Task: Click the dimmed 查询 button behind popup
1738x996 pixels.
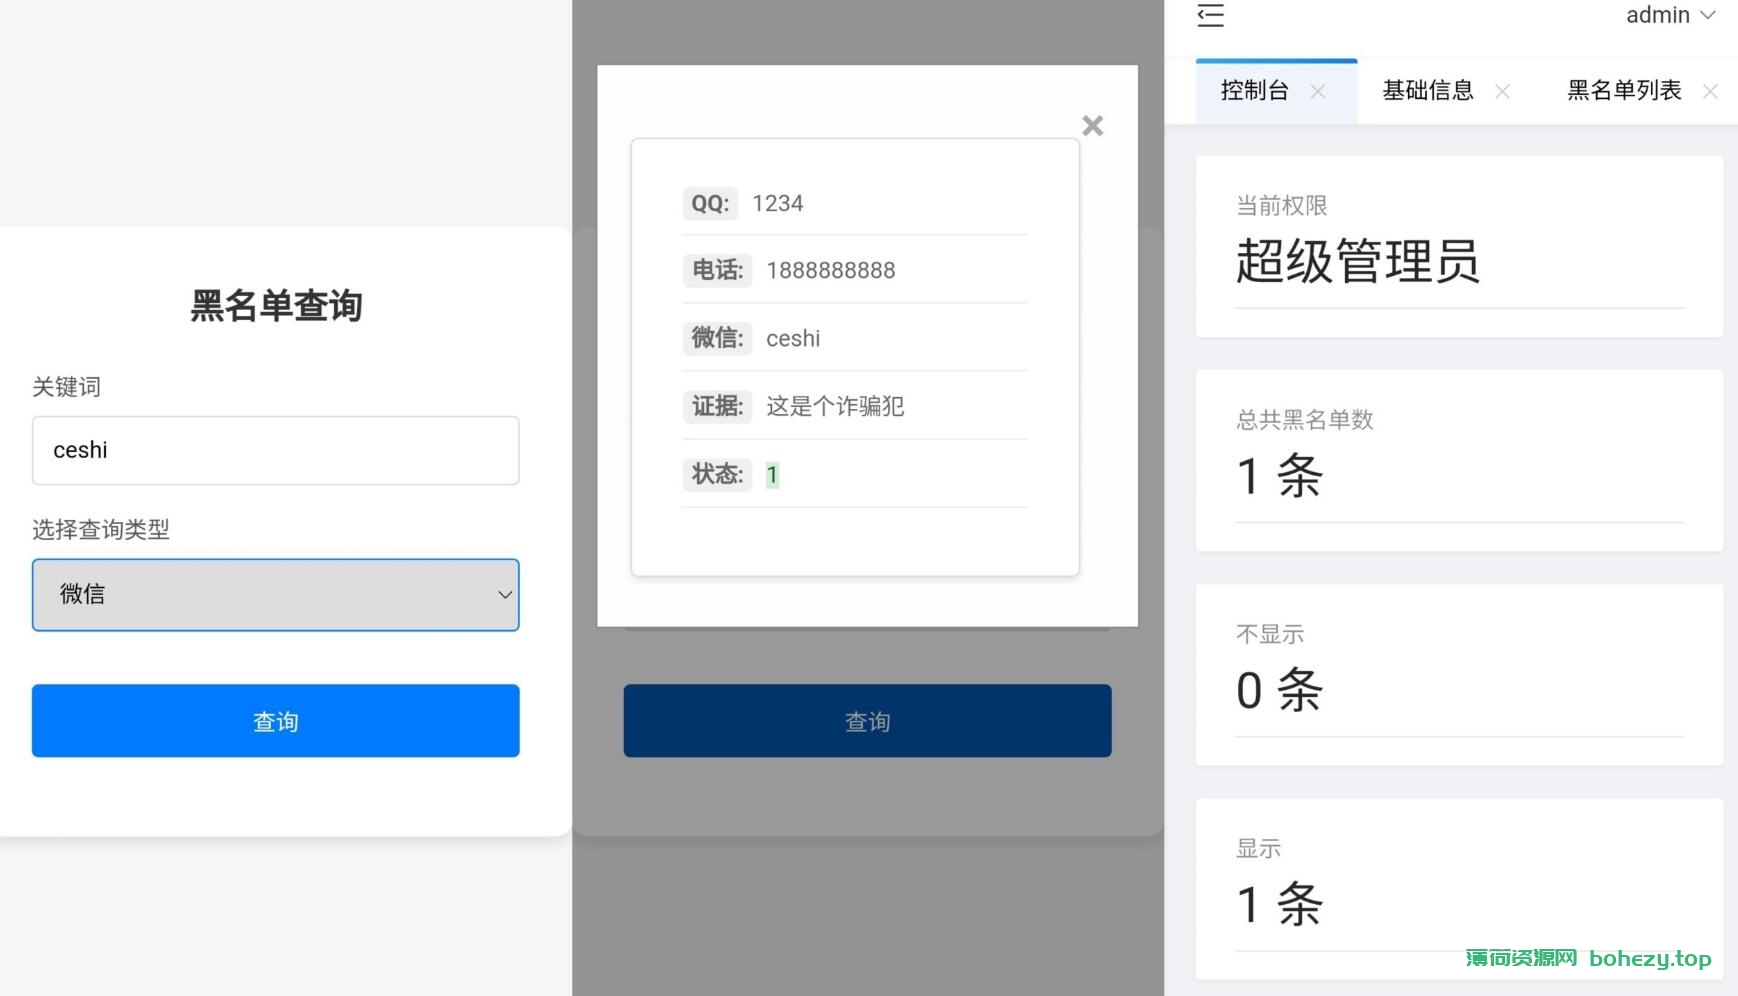Action: click(868, 721)
